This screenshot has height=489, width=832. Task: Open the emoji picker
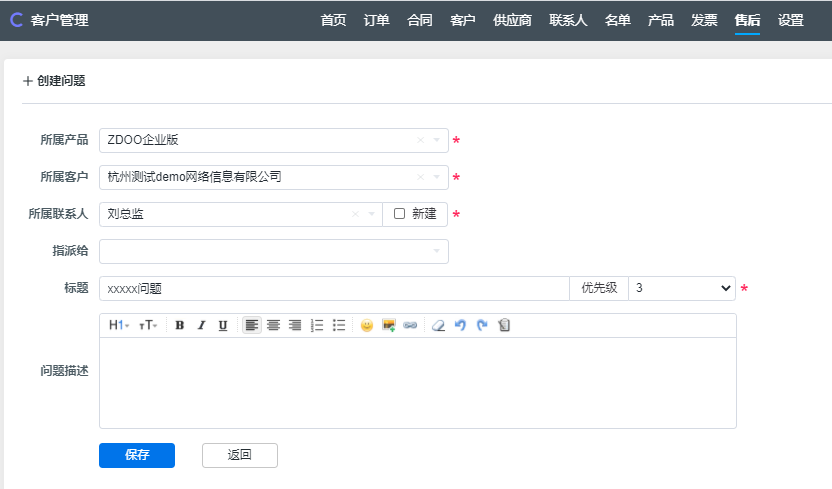pos(367,325)
